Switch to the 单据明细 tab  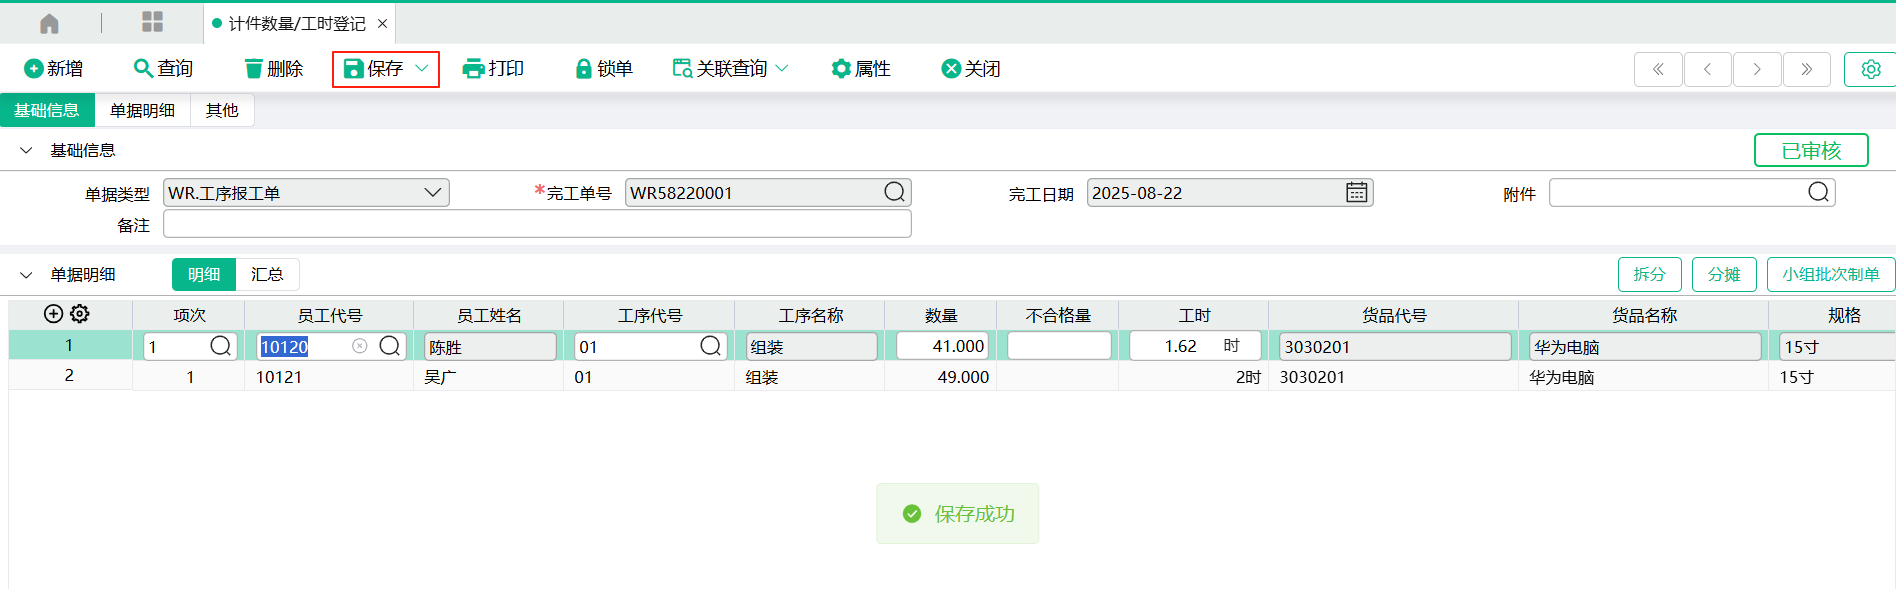142,110
